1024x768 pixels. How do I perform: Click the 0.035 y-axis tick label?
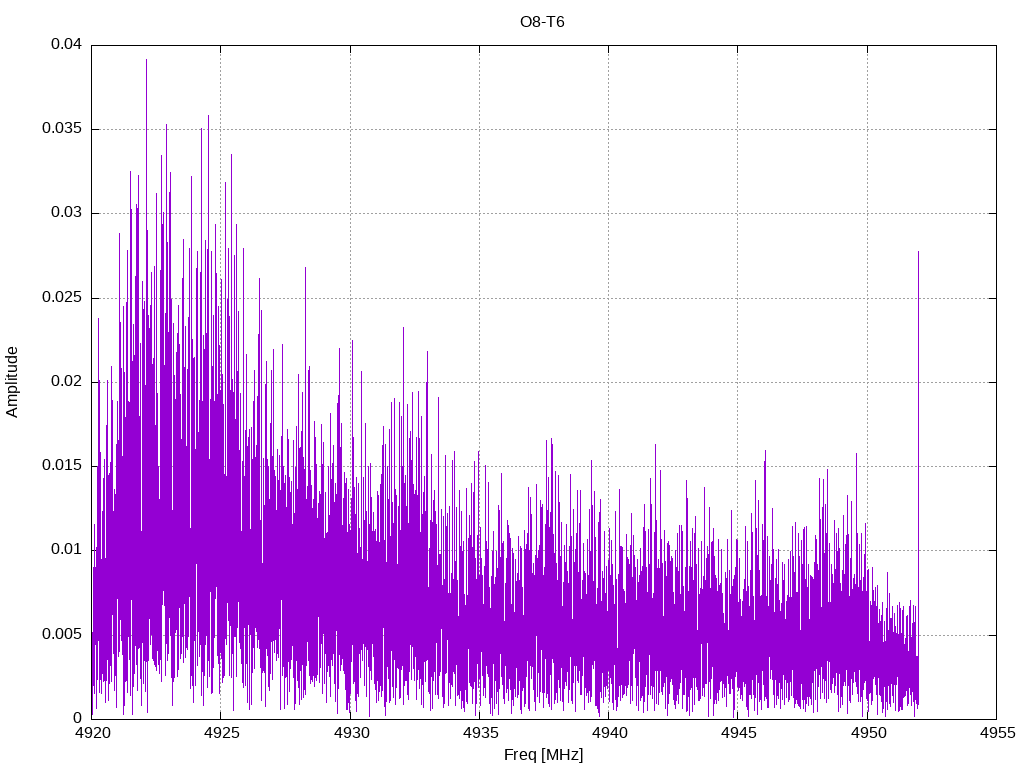(x=63, y=129)
